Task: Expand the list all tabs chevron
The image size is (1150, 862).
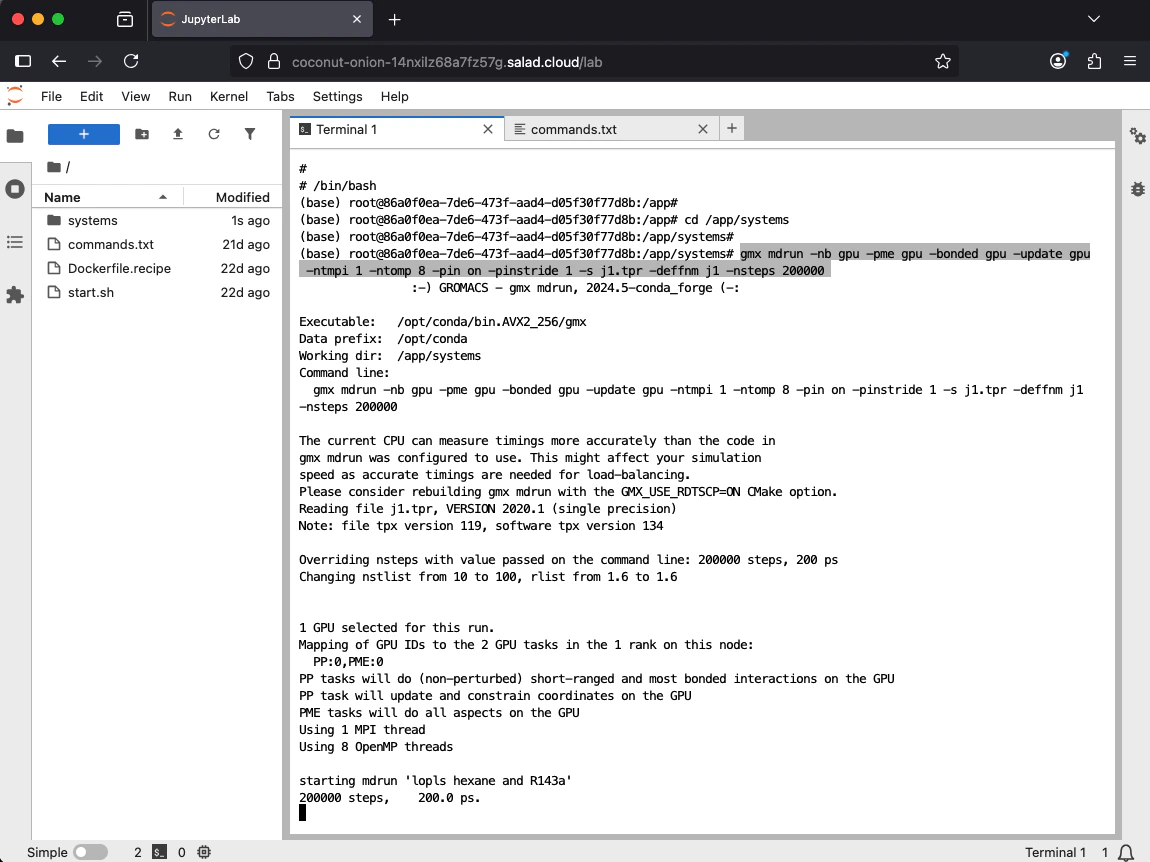Action: tap(1094, 19)
